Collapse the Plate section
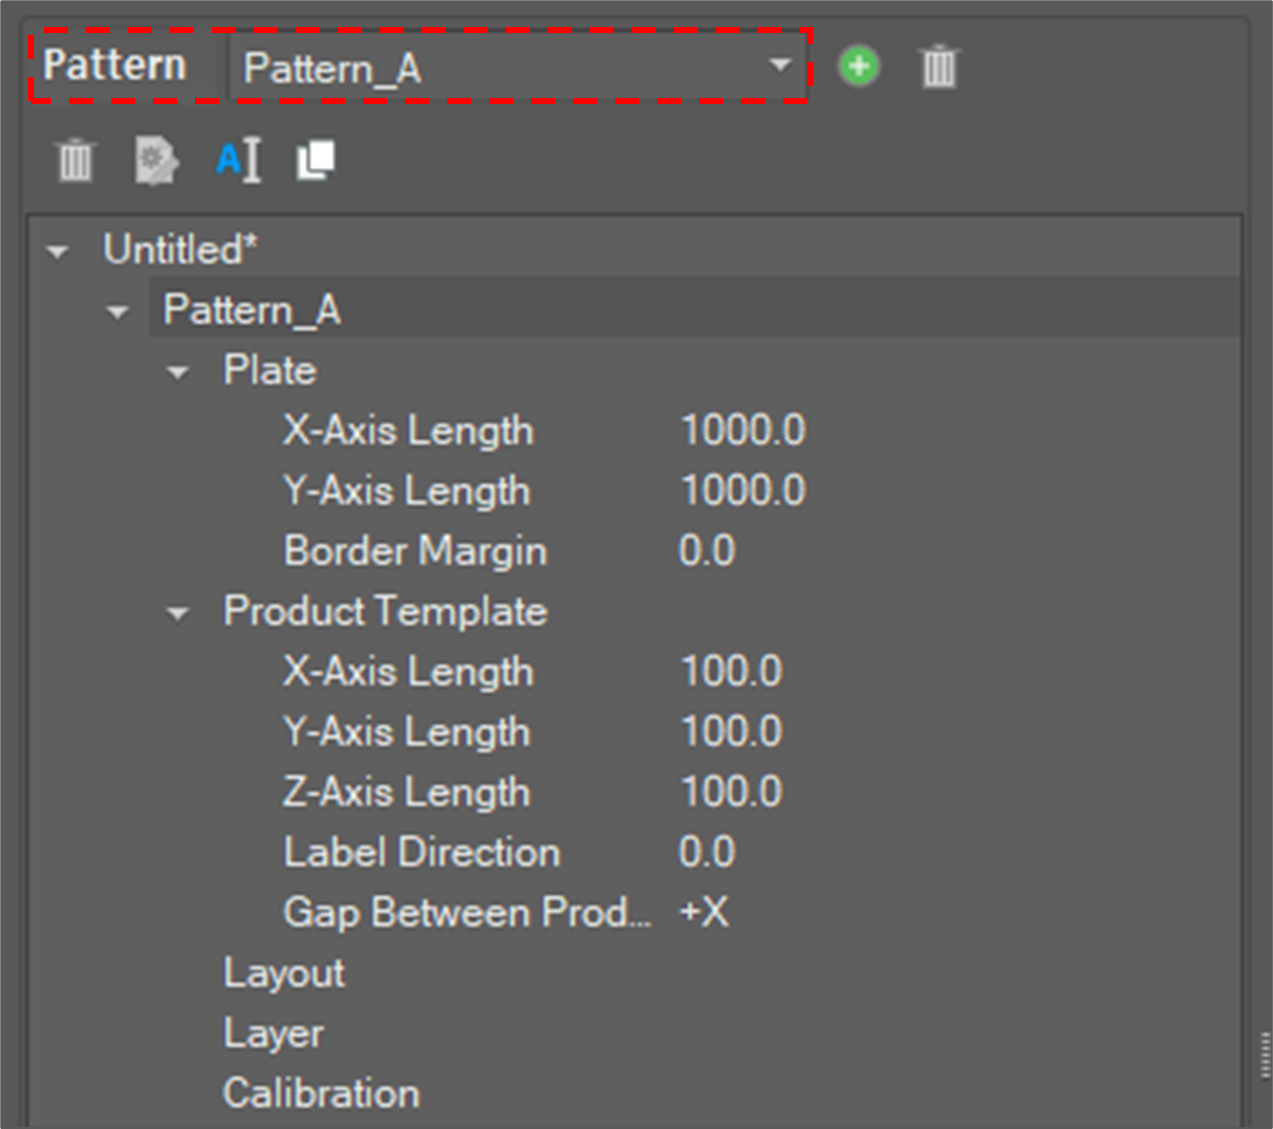The image size is (1273, 1129). click(x=178, y=373)
